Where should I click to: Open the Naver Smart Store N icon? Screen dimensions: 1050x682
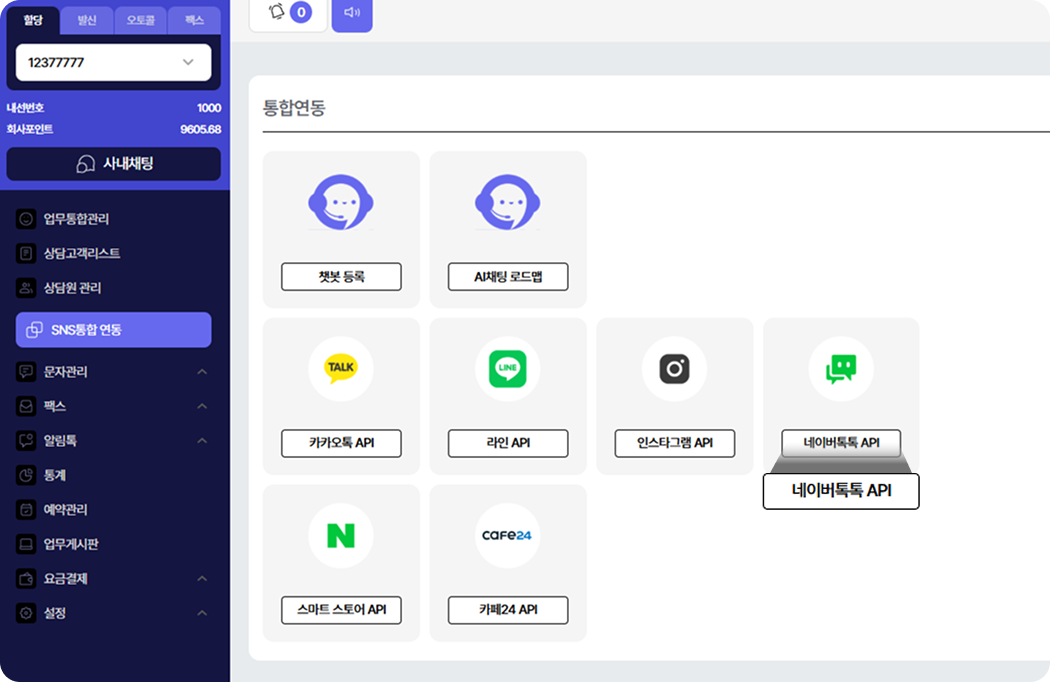(341, 536)
